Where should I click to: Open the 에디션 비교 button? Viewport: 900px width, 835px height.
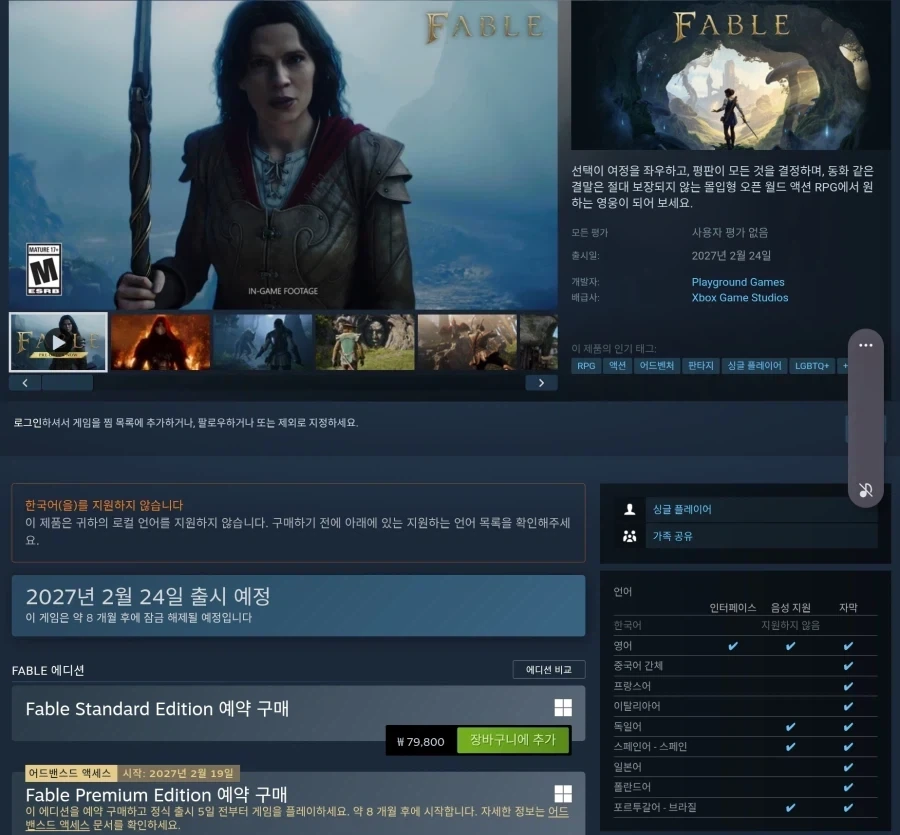click(549, 670)
